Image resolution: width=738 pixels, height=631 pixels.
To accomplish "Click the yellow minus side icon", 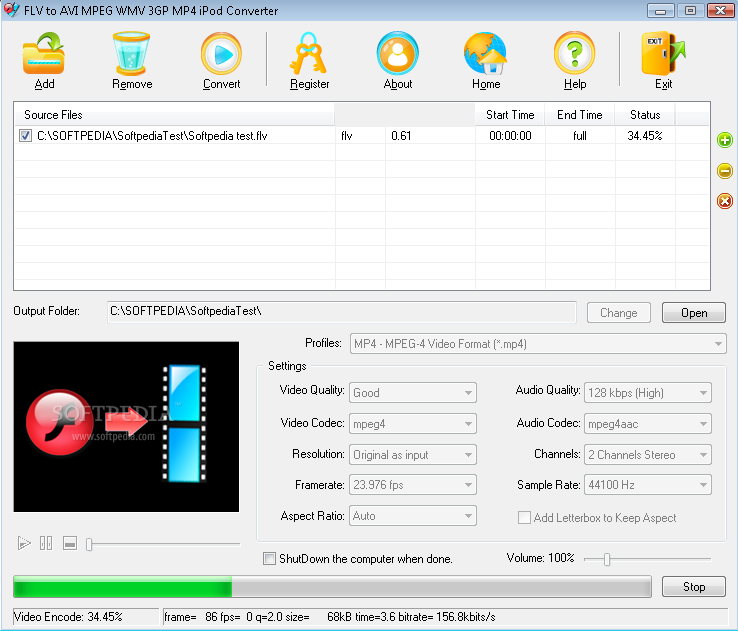I will (725, 170).
